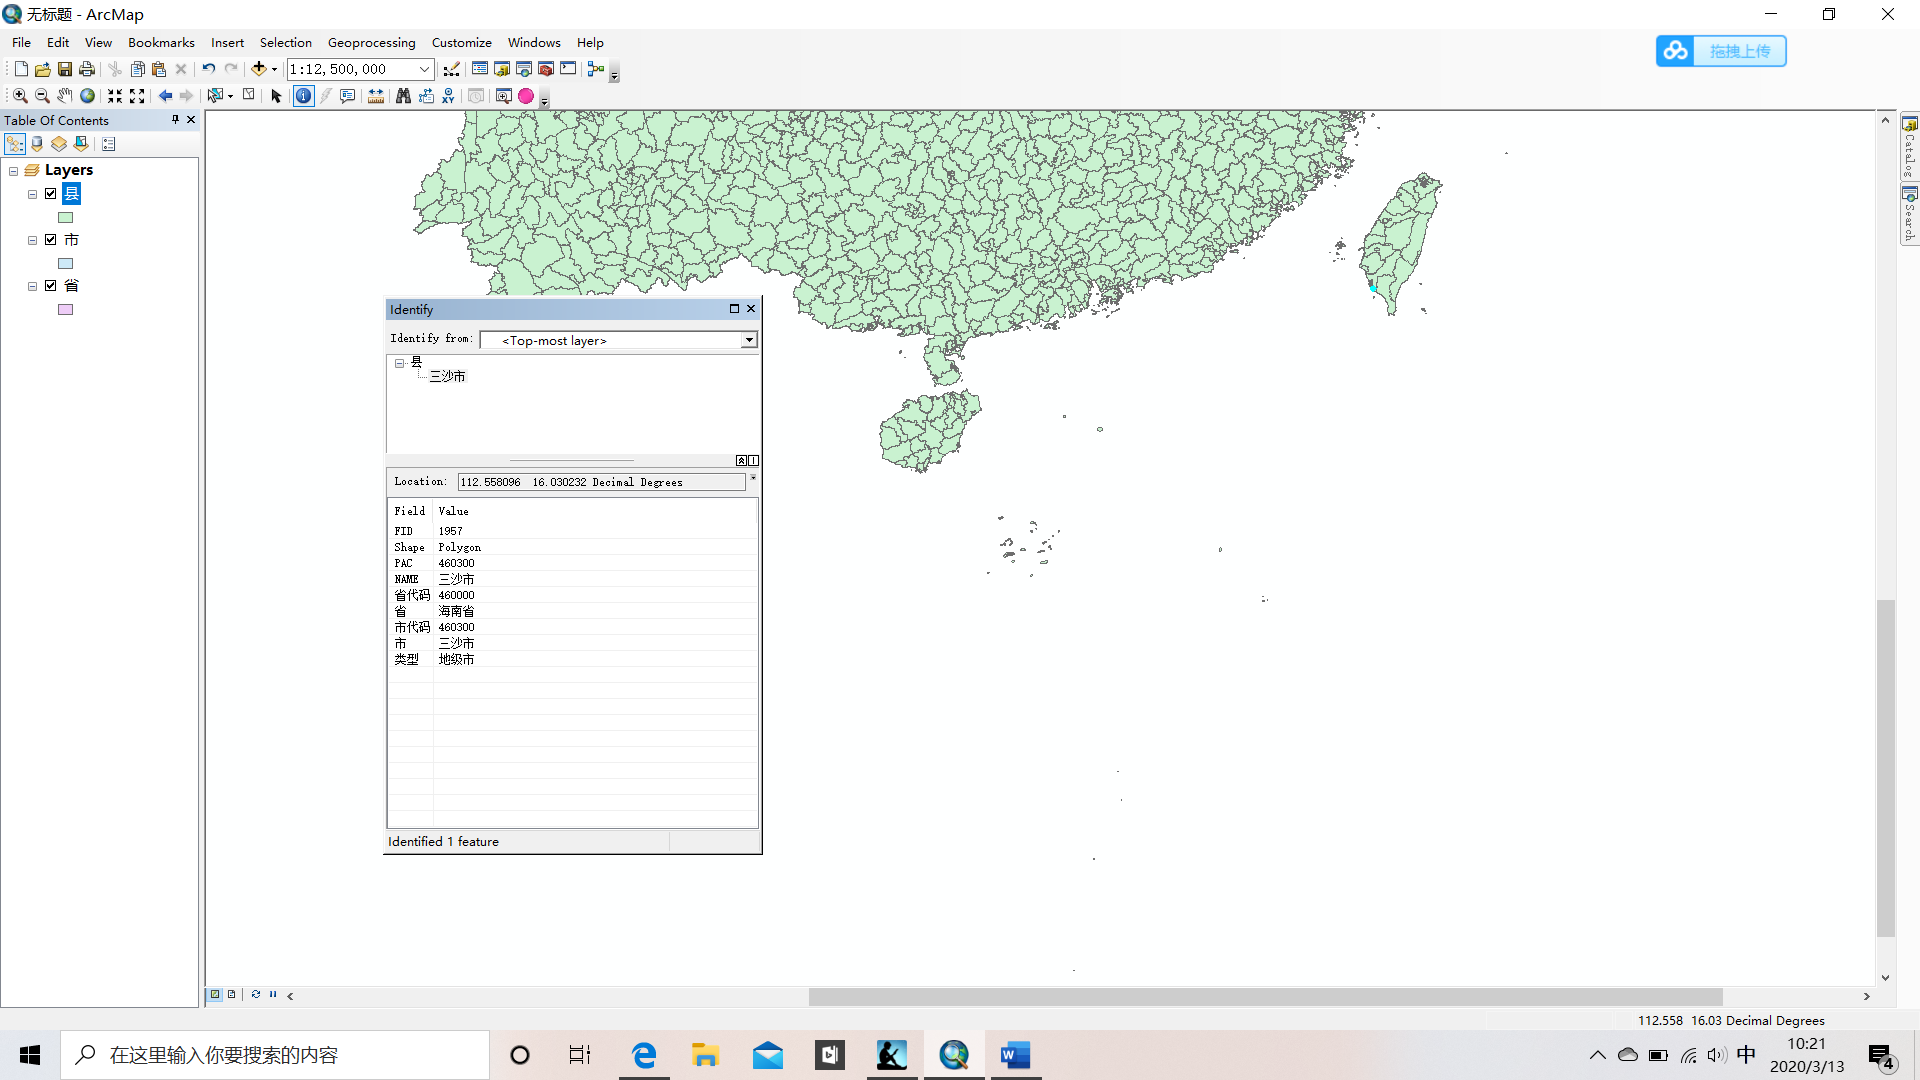
Task: Toggle visibility of the 市 layer
Action: [51, 240]
